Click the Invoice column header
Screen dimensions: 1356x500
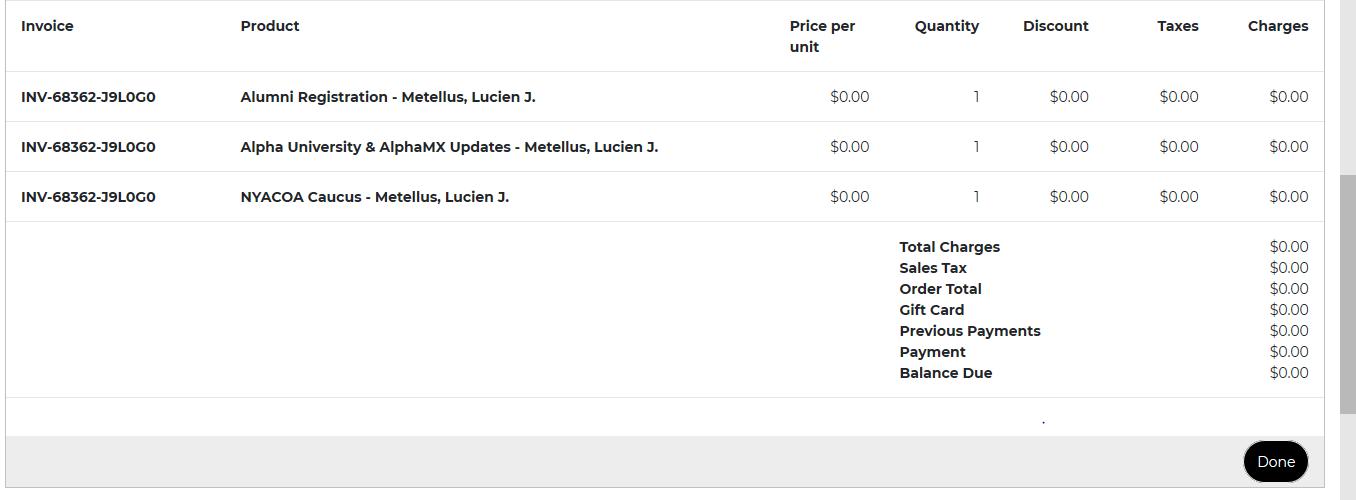click(x=47, y=26)
